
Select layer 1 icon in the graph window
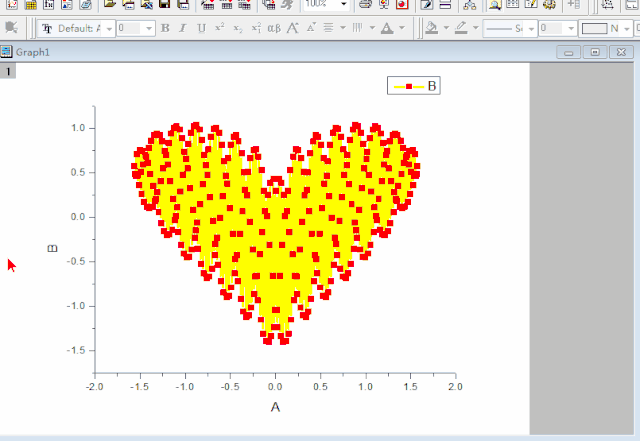(8, 72)
